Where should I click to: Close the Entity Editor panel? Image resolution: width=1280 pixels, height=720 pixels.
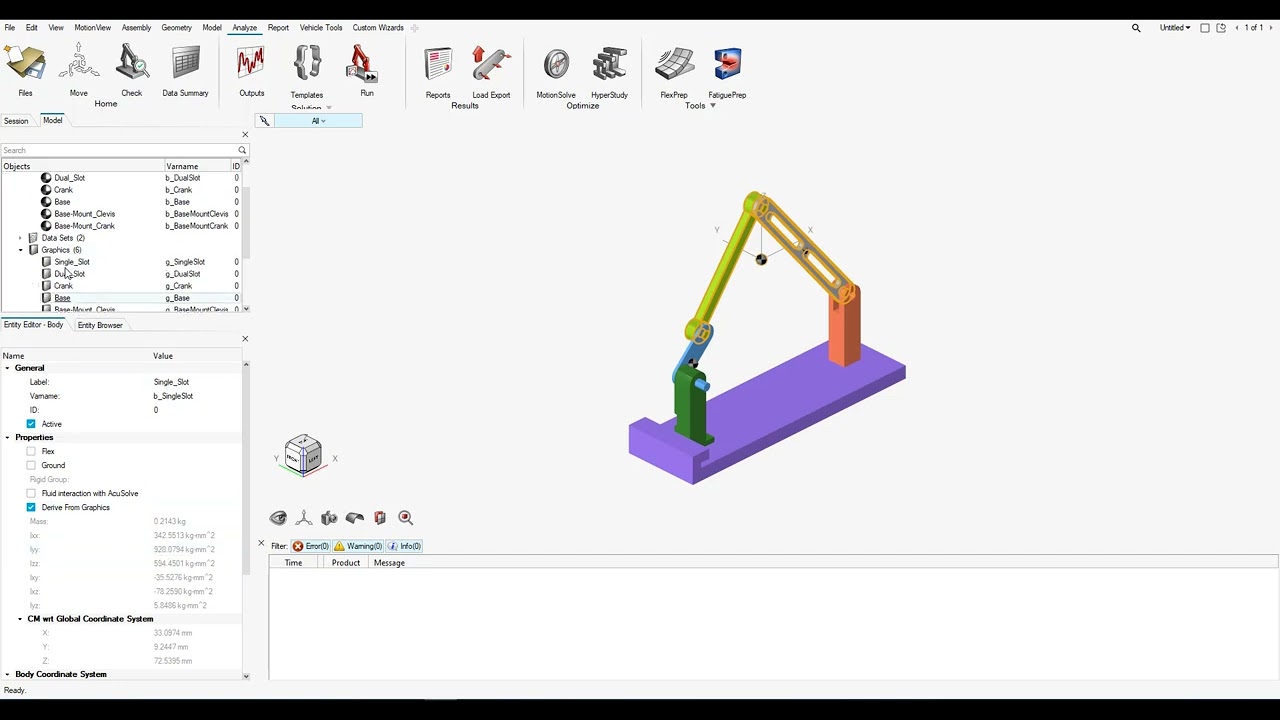(x=245, y=339)
